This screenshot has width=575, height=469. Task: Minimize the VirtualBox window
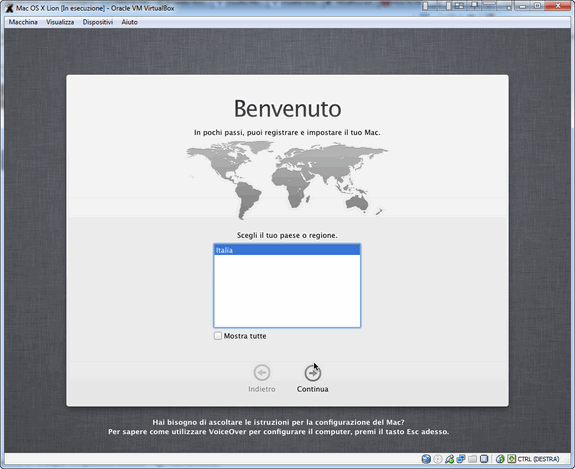(x=523, y=7)
